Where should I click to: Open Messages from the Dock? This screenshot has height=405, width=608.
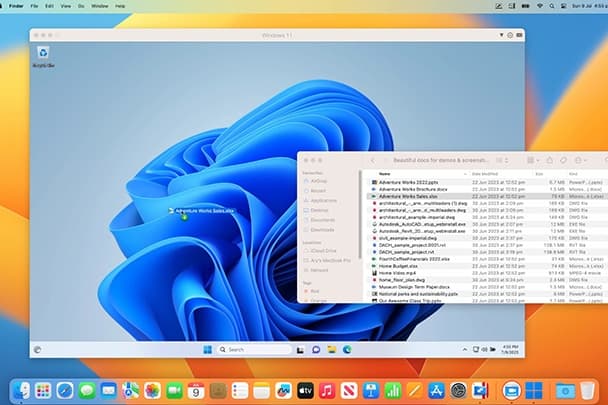tap(87, 391)
